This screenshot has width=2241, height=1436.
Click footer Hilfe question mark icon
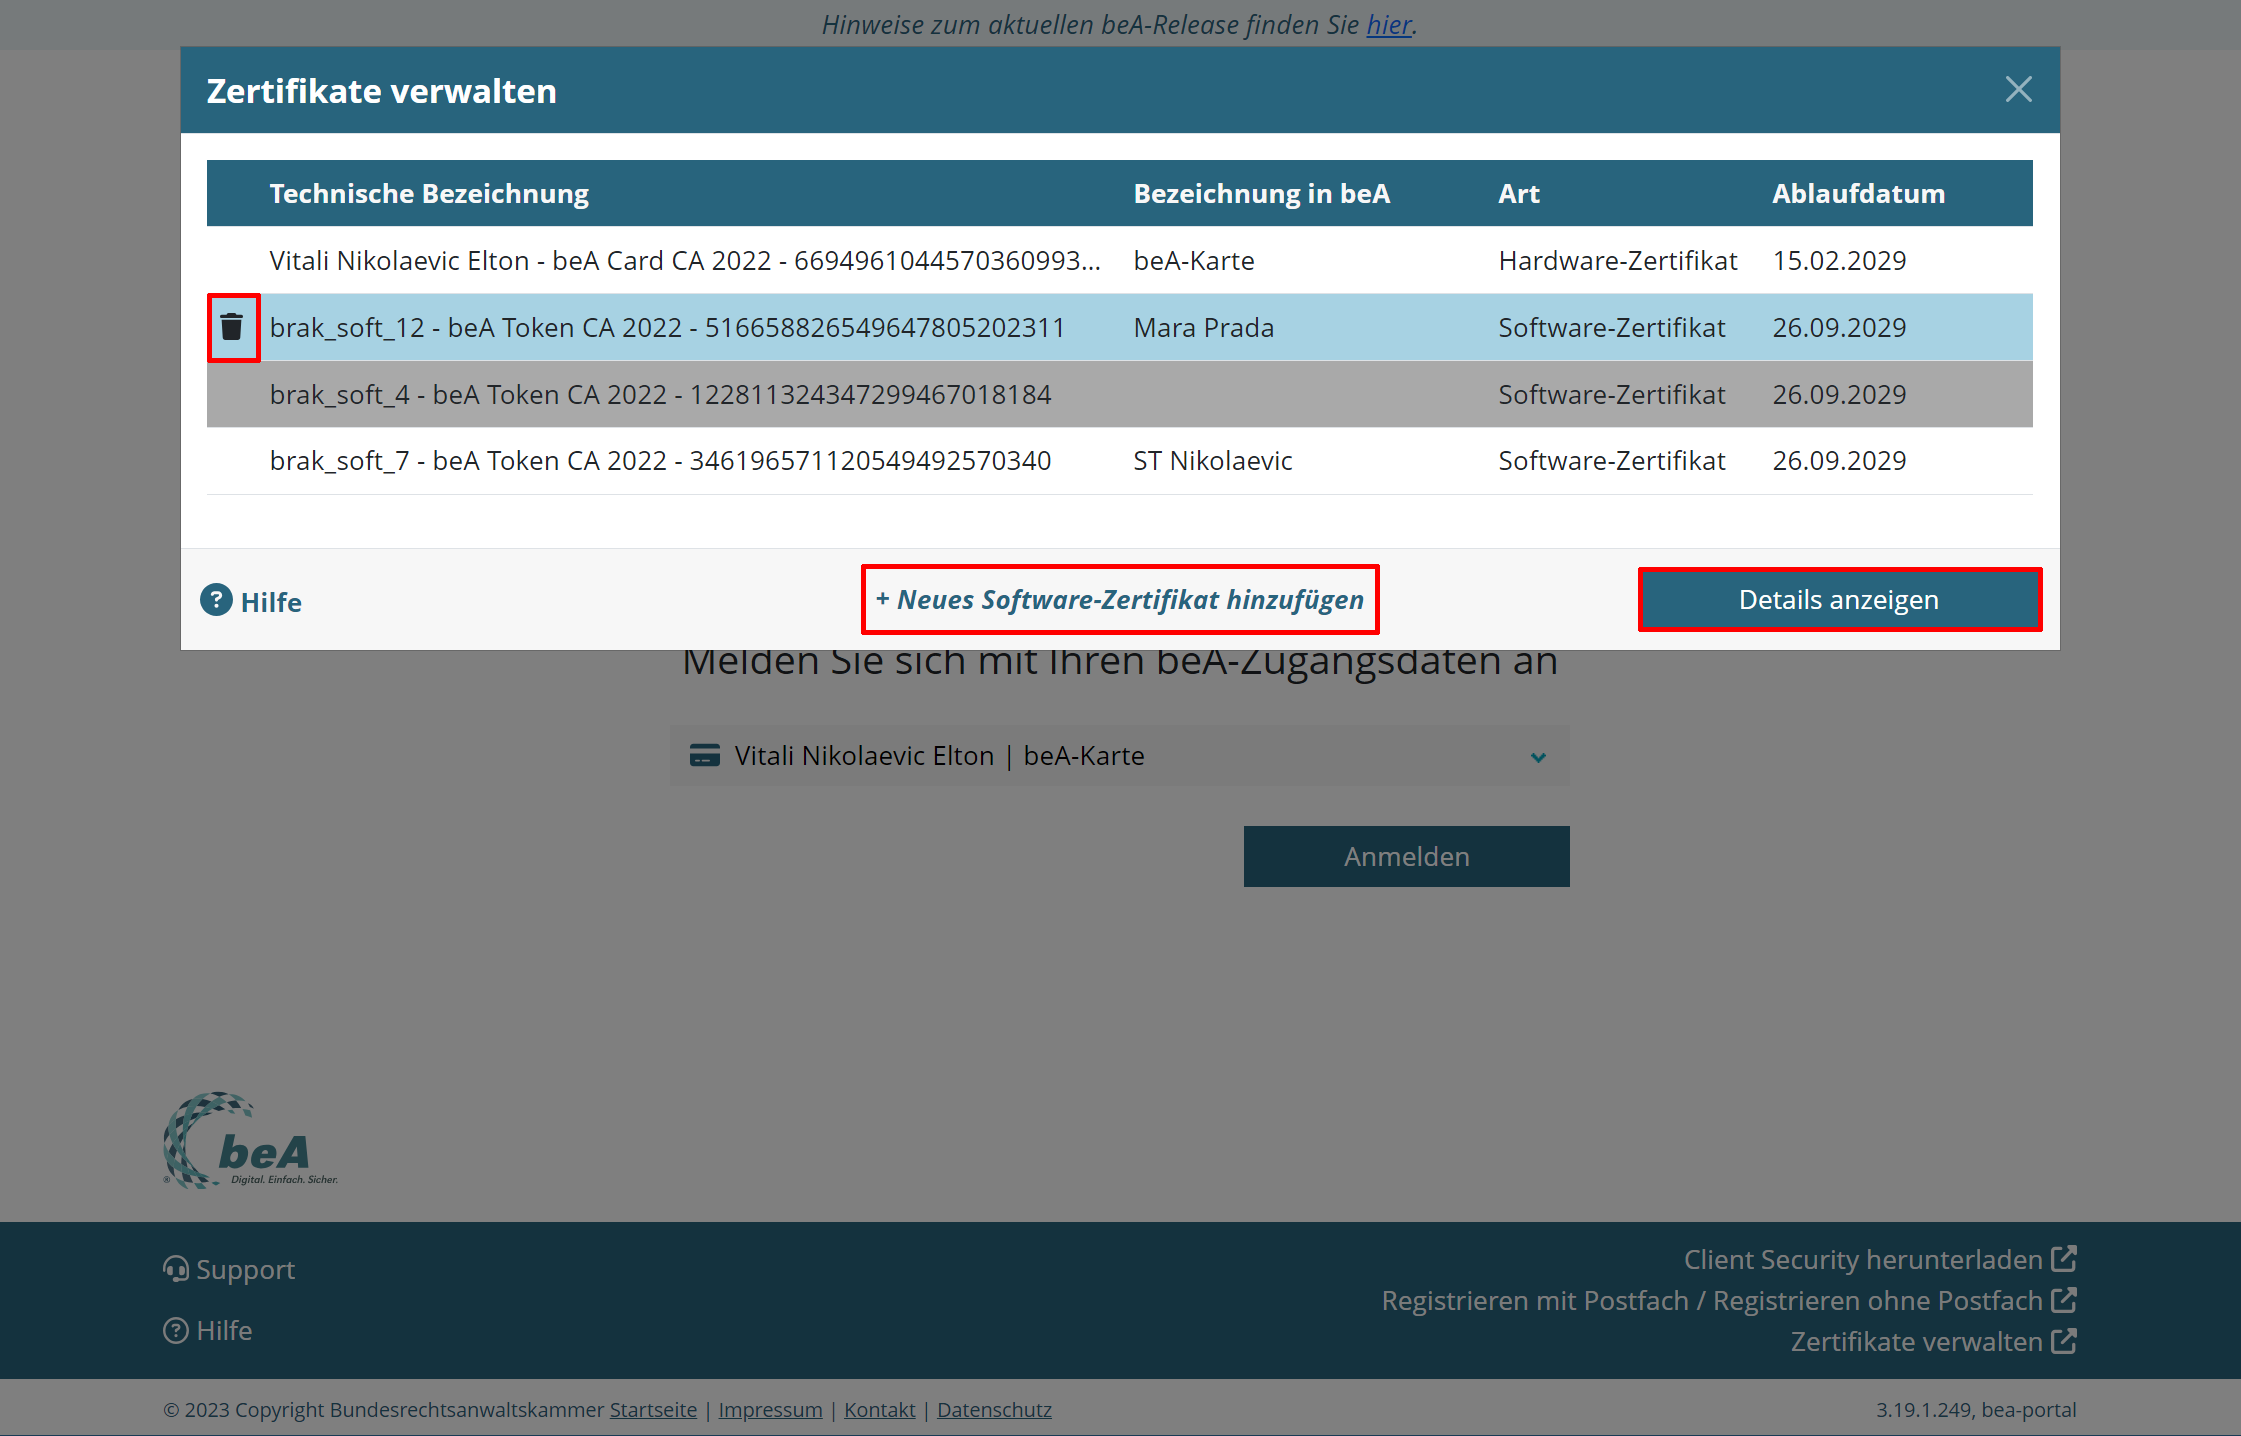tap(175, 1331)
